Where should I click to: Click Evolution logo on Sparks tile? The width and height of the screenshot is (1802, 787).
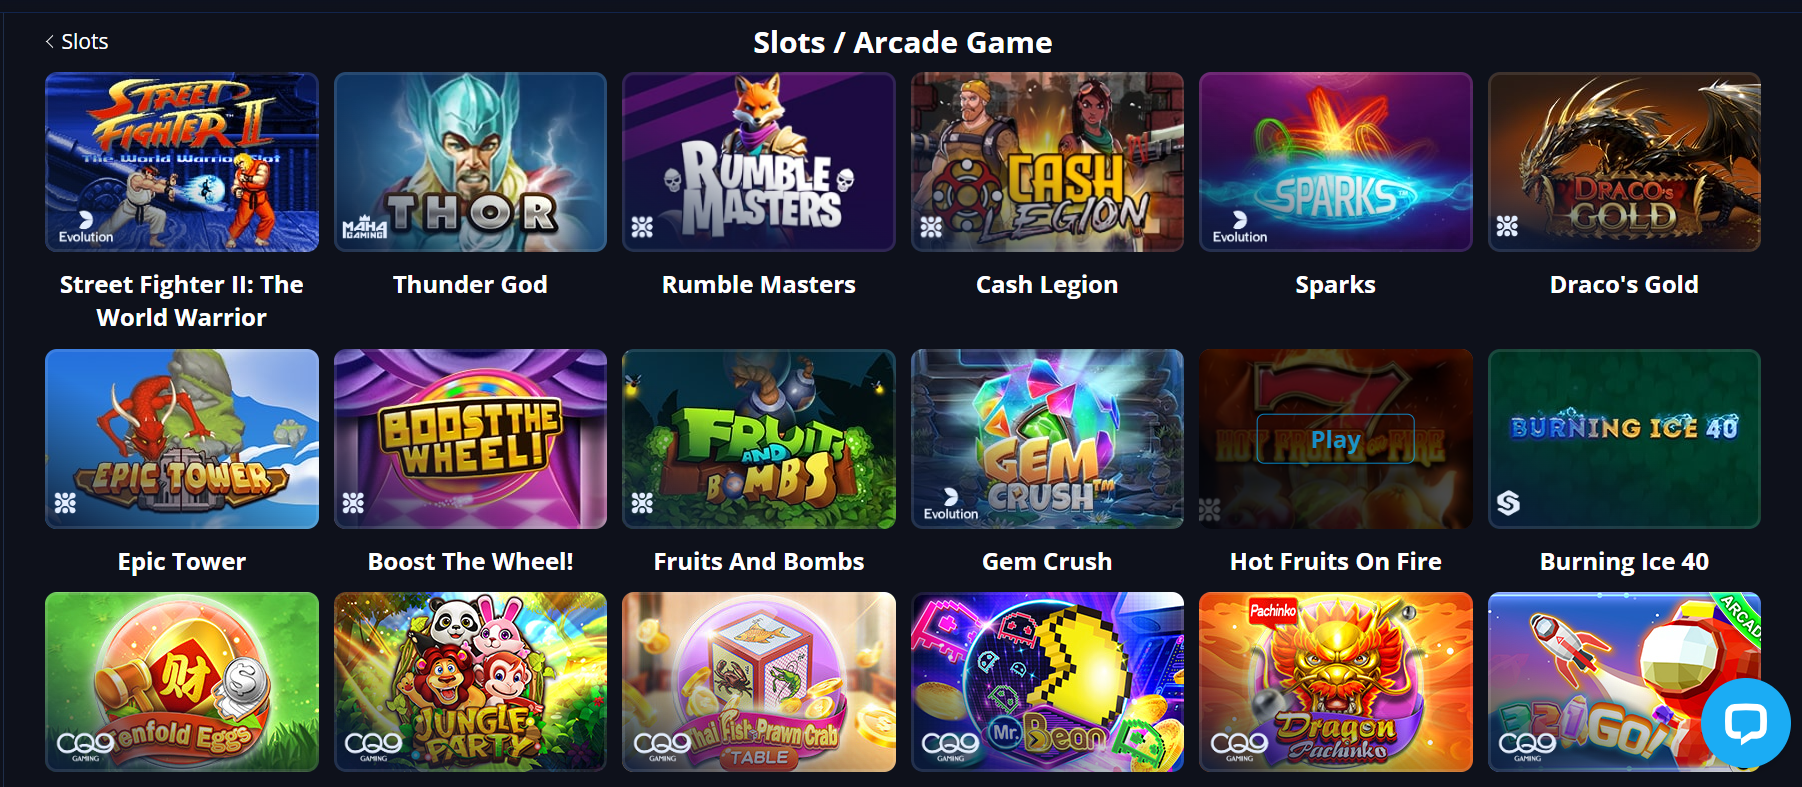[x=1240, y=227]
